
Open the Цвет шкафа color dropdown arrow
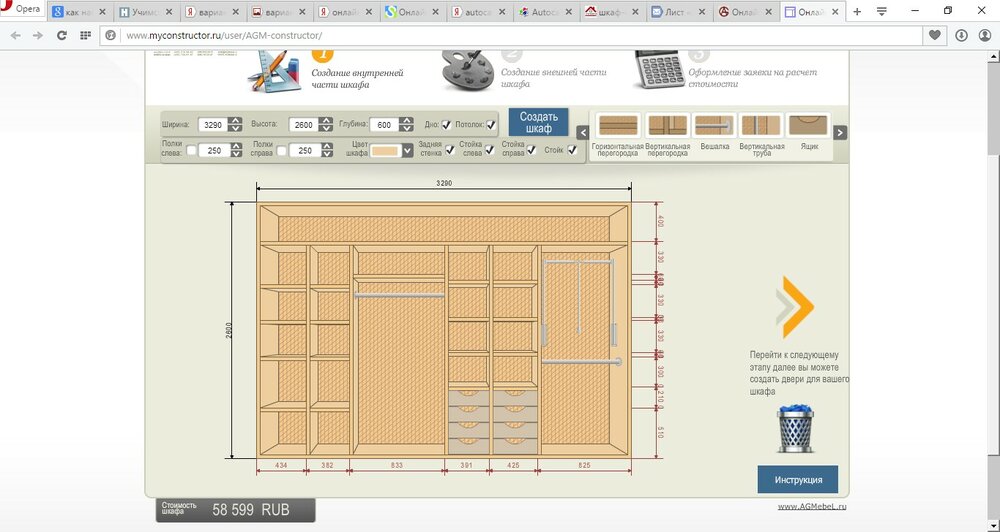point(407,151)
